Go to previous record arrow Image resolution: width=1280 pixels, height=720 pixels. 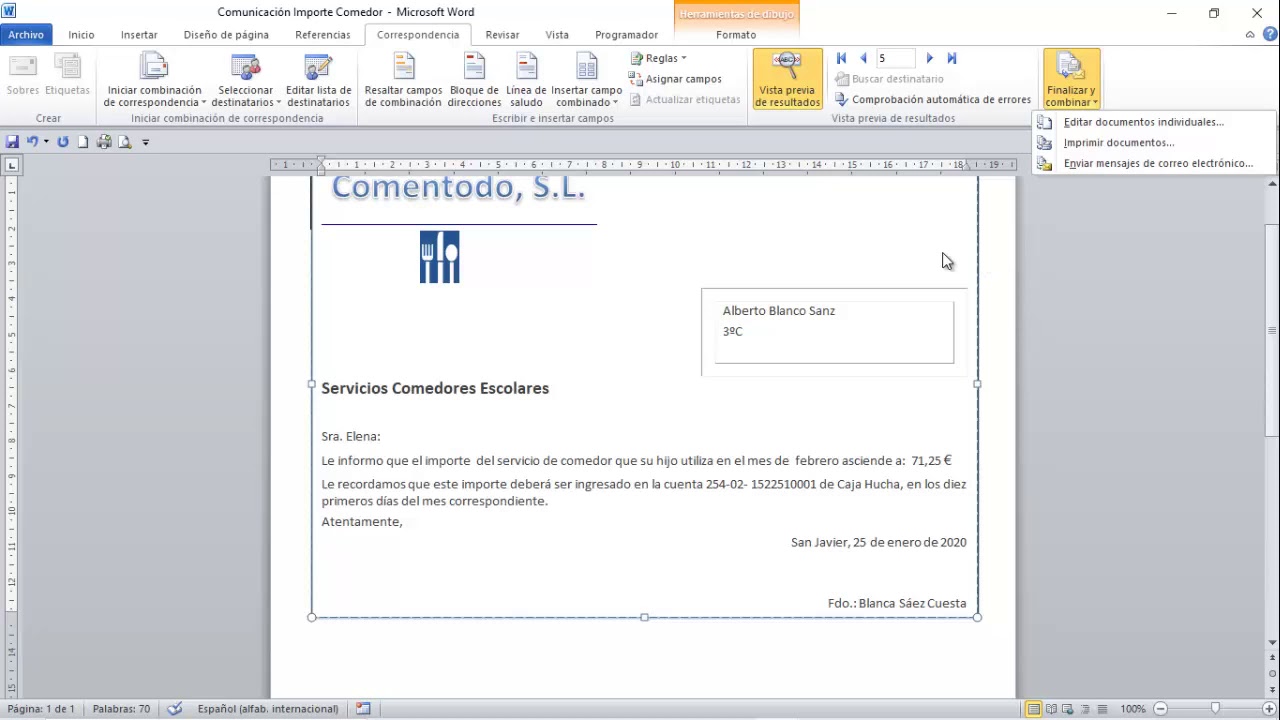point(863,59)
